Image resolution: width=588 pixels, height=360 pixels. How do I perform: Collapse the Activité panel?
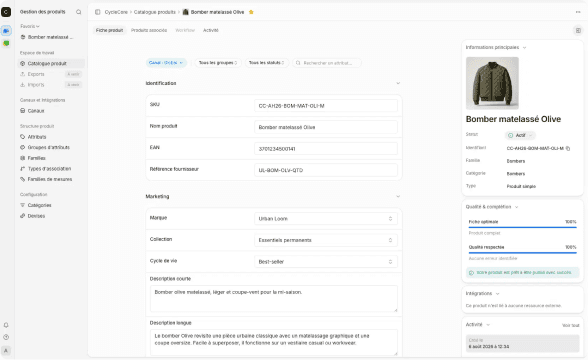pos(488,325)
